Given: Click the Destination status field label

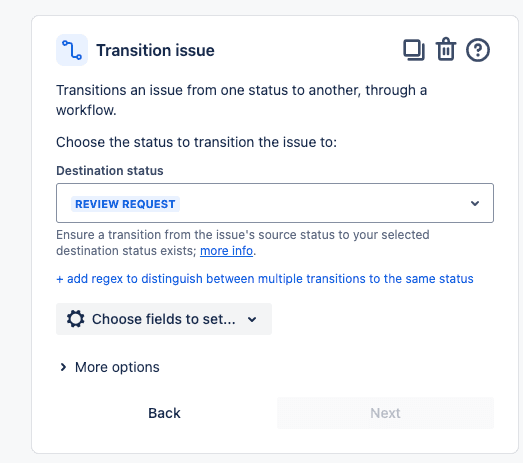Looking at the screenshot, I should point(110,170).
